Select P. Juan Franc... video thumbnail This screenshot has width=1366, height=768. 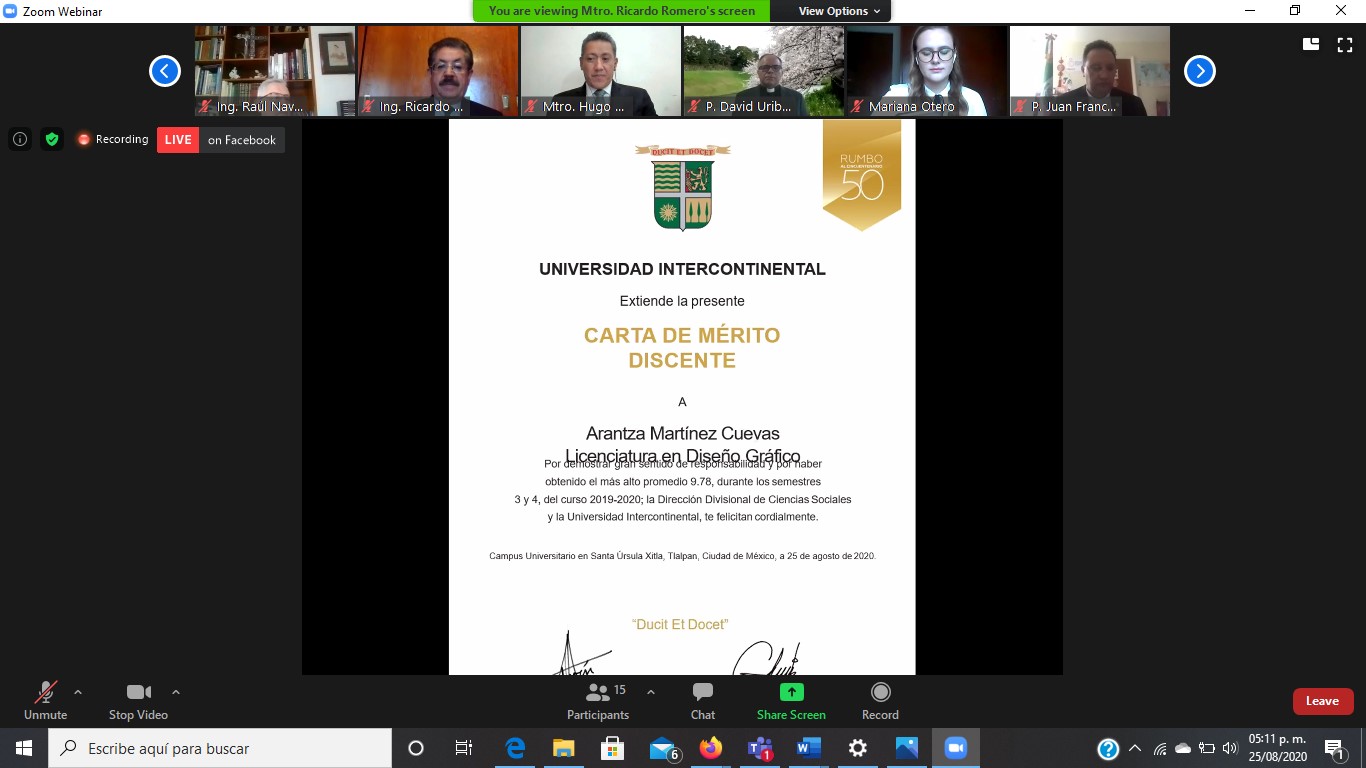(x=1090, y=71)
